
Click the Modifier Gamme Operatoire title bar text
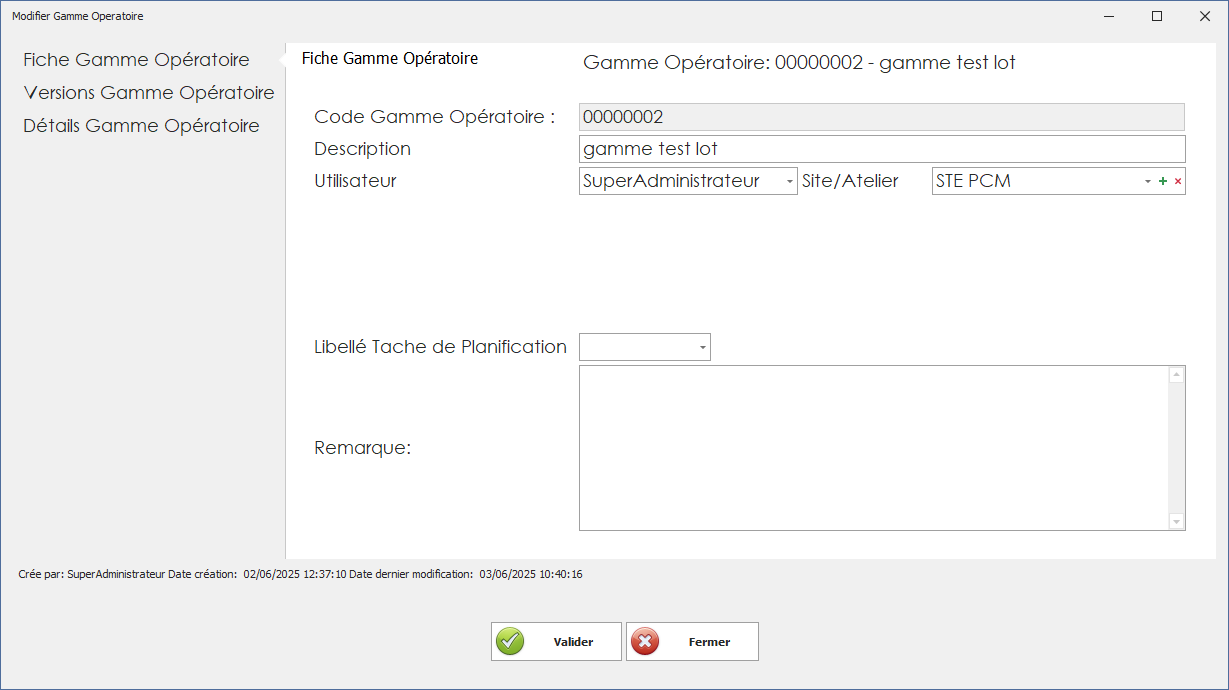[x=77, y=16]
